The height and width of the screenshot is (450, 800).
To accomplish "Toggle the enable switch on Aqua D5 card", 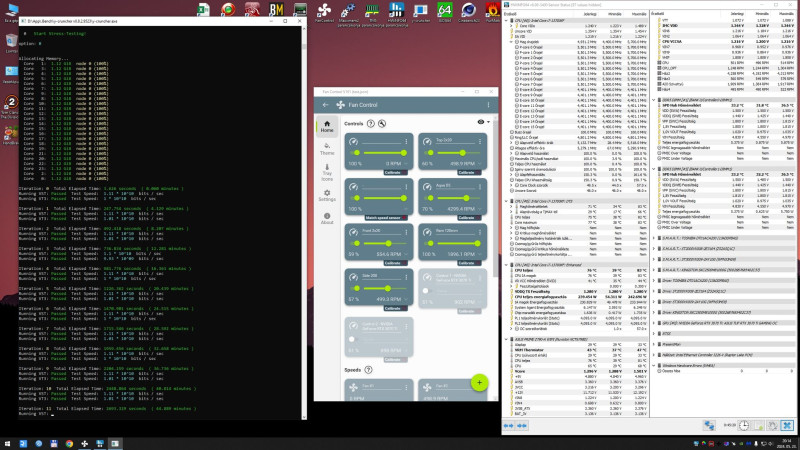I will coord(429,198).
